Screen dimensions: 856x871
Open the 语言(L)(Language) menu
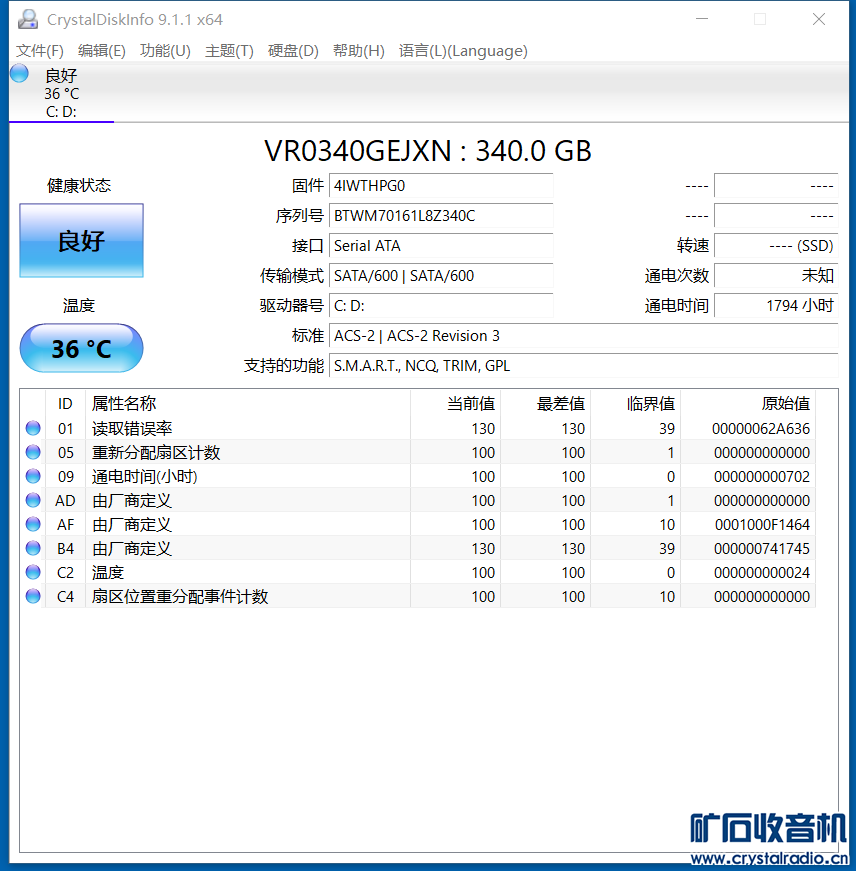point(463,51)
